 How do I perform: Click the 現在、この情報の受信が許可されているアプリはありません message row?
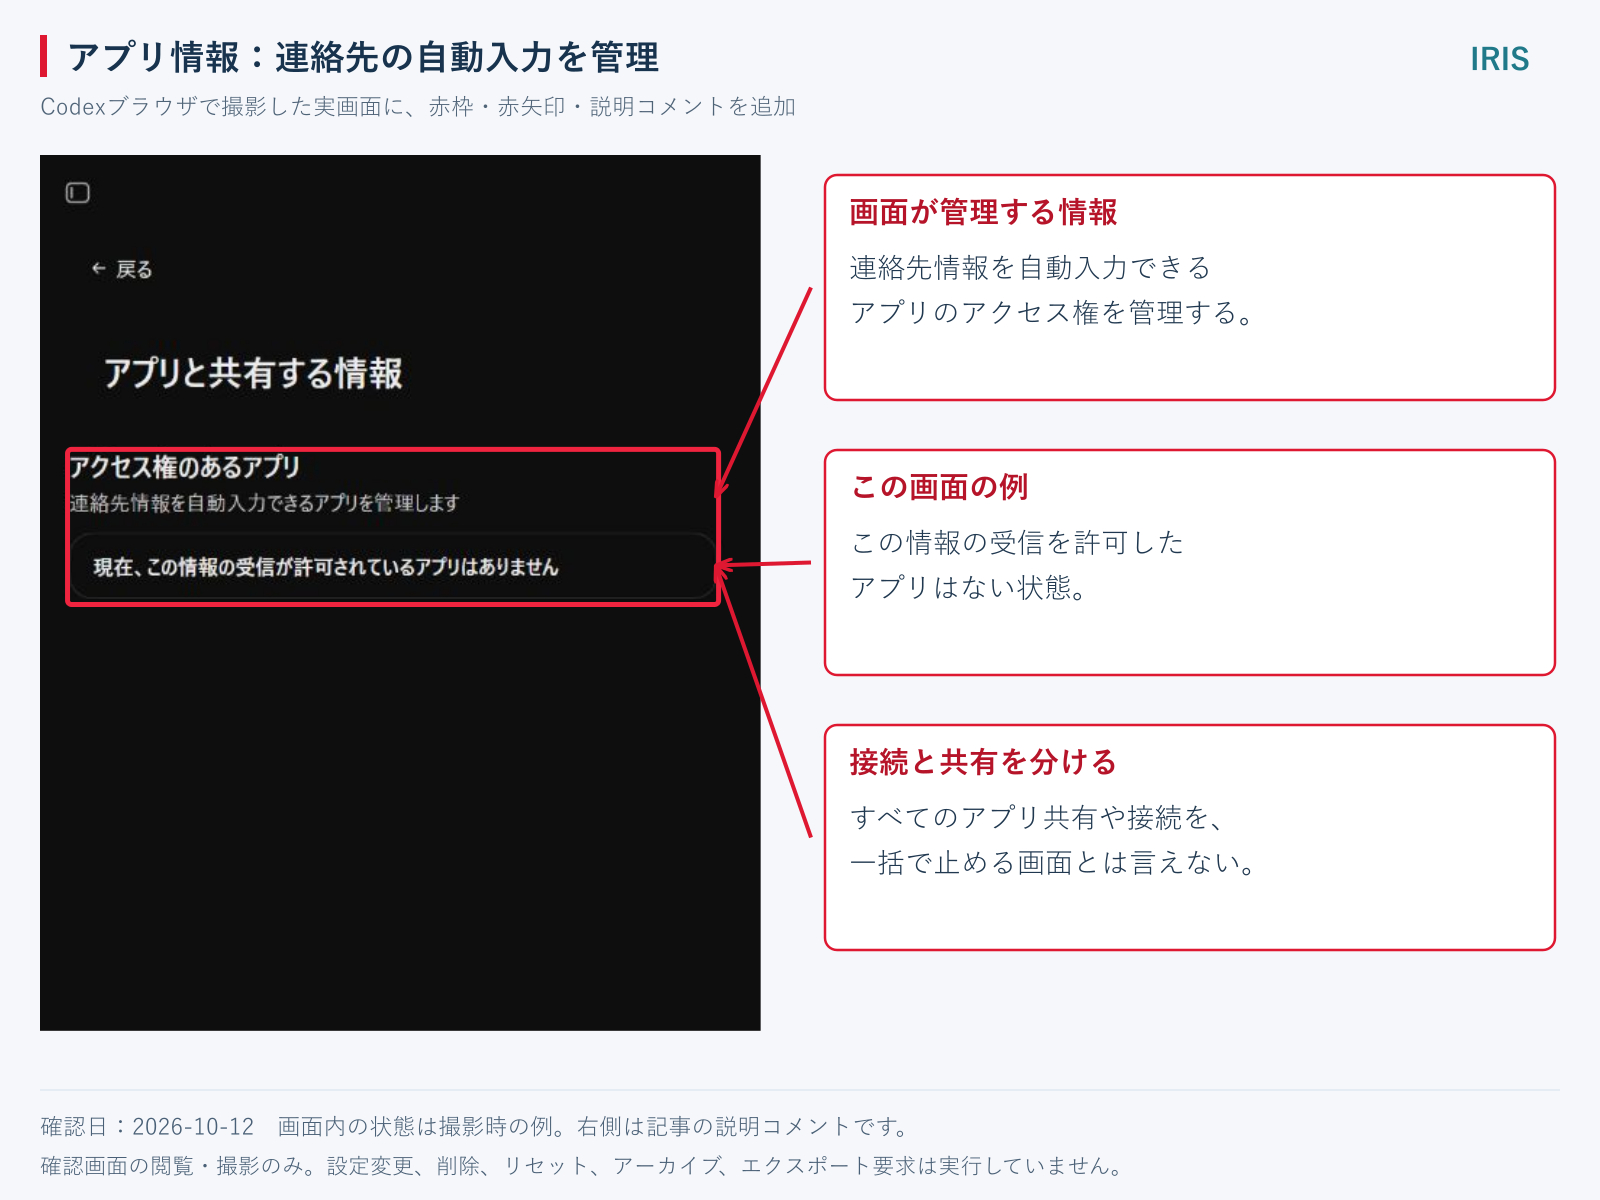pyautogui.click(x=393, y=567)
